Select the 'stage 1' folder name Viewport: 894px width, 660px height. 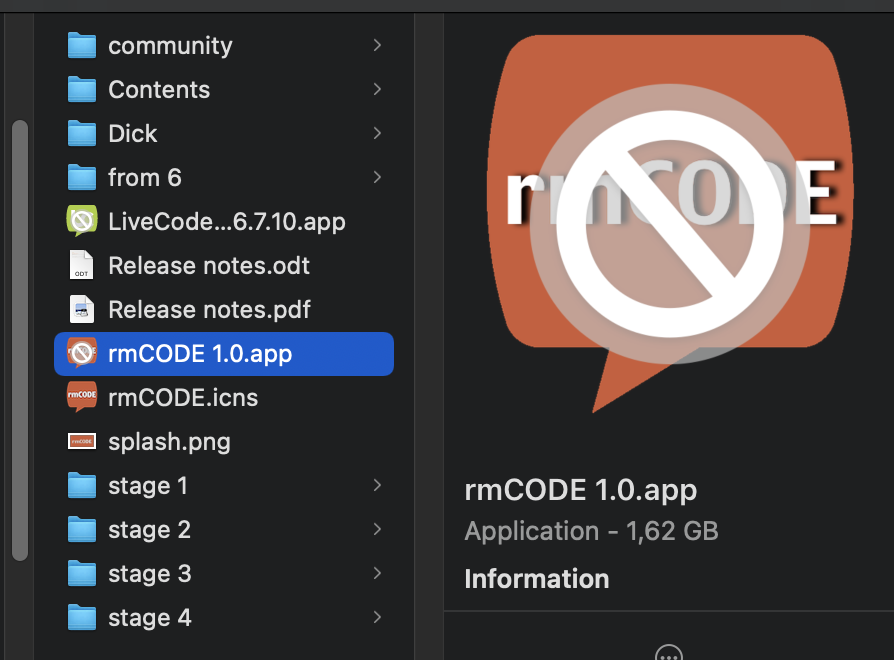tap(148, 486)
